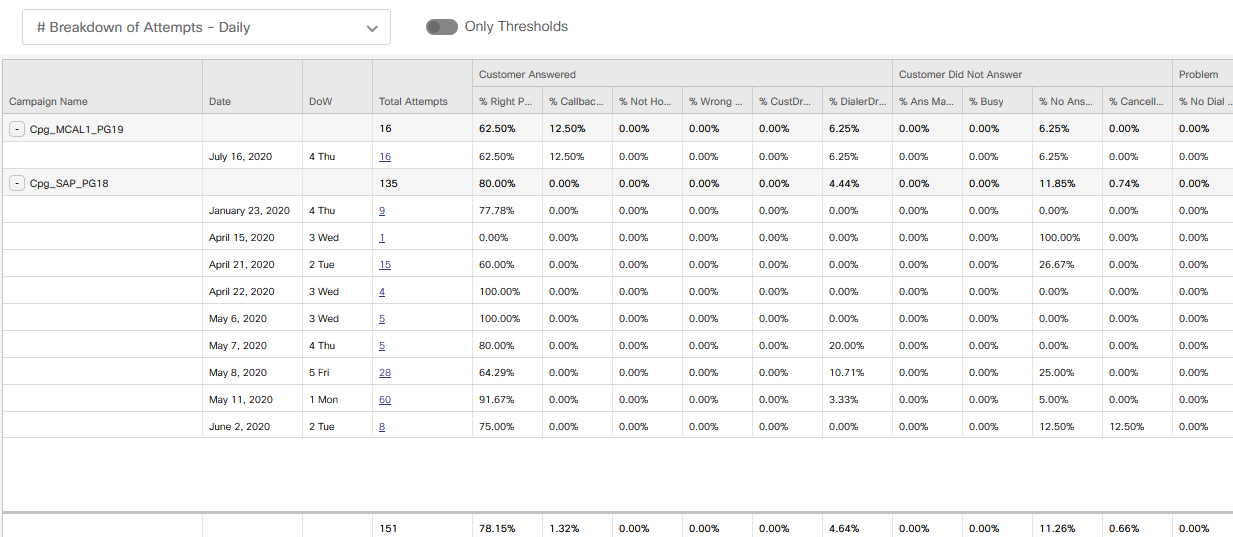Open the May 11, 2020 attempts link 60
The height and width of the screenshot is (537, 1233).
point(385,400)
